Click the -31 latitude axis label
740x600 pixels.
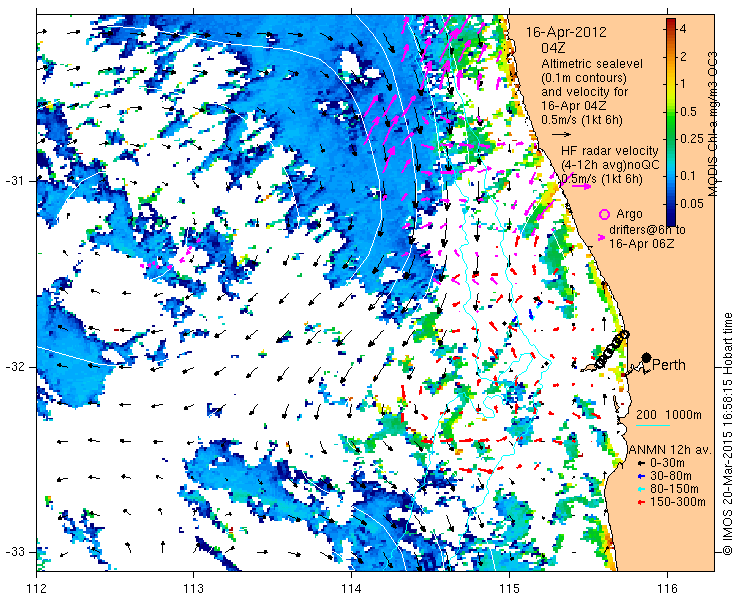click(16, 181)
